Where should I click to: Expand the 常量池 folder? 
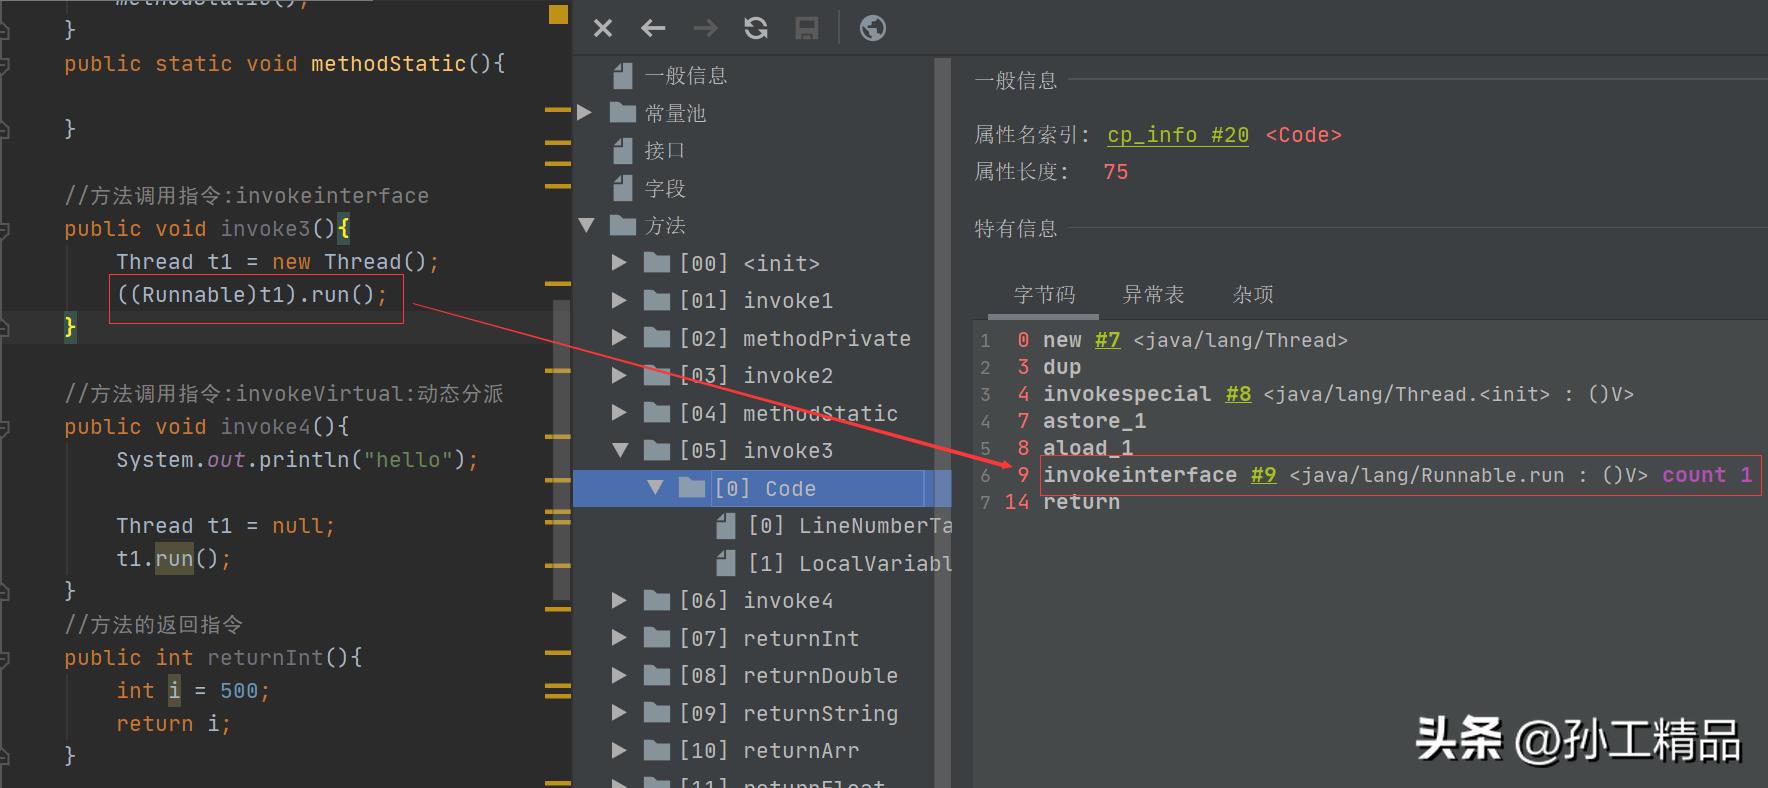(x=585, y=113)
